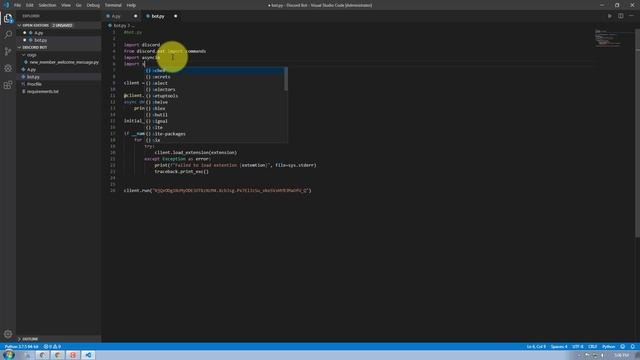Viewport: 640px width, 360px height.
Task: Click unsaved dot on A.py tab
Action: [136, 16]
